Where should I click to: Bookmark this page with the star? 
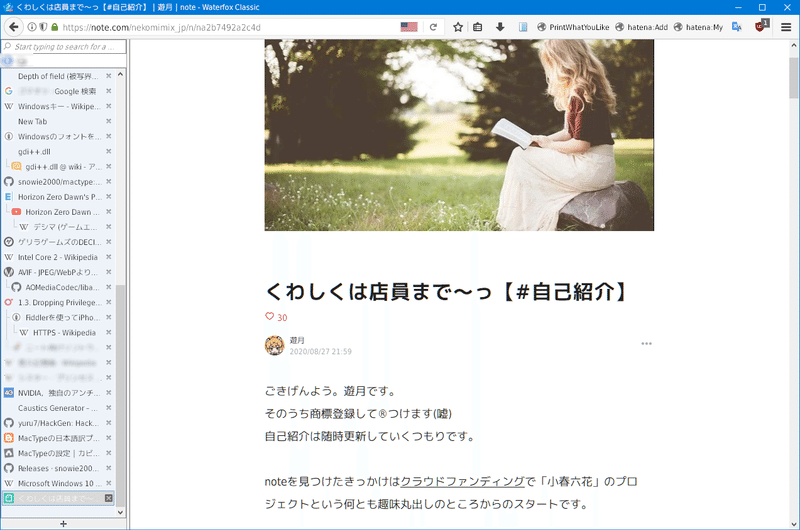pyautogui.click(x=458, y=27)
